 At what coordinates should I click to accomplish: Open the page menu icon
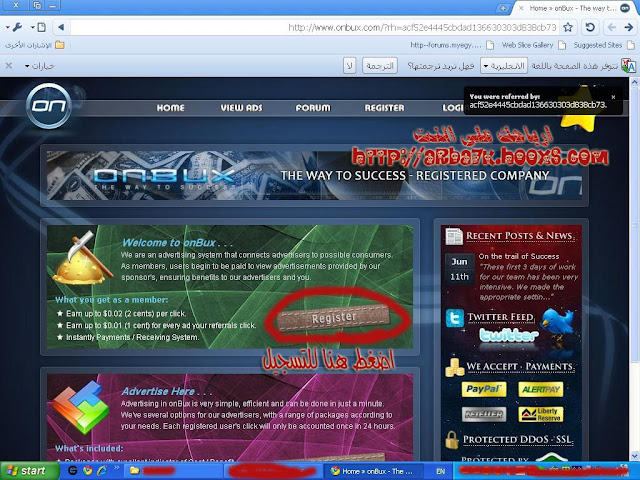click(x=41, y=27)
